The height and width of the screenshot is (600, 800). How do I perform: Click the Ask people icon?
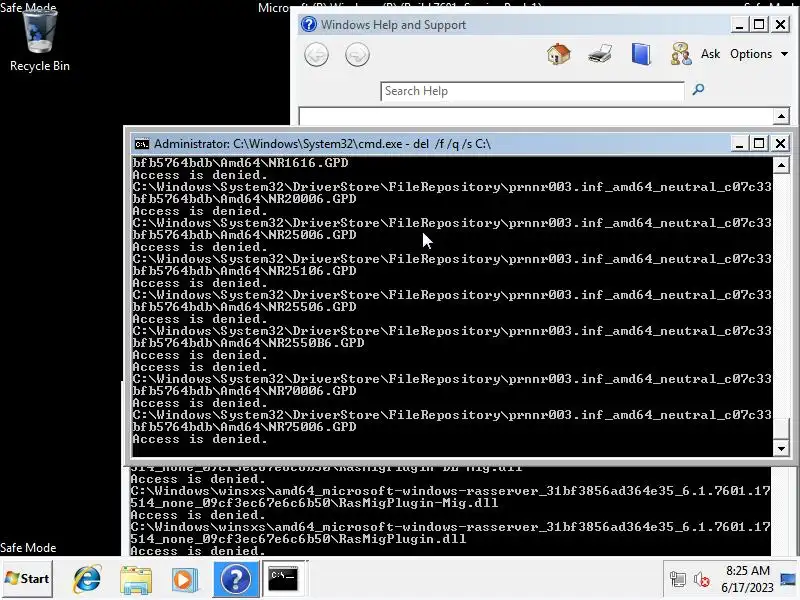coord(681,54)
